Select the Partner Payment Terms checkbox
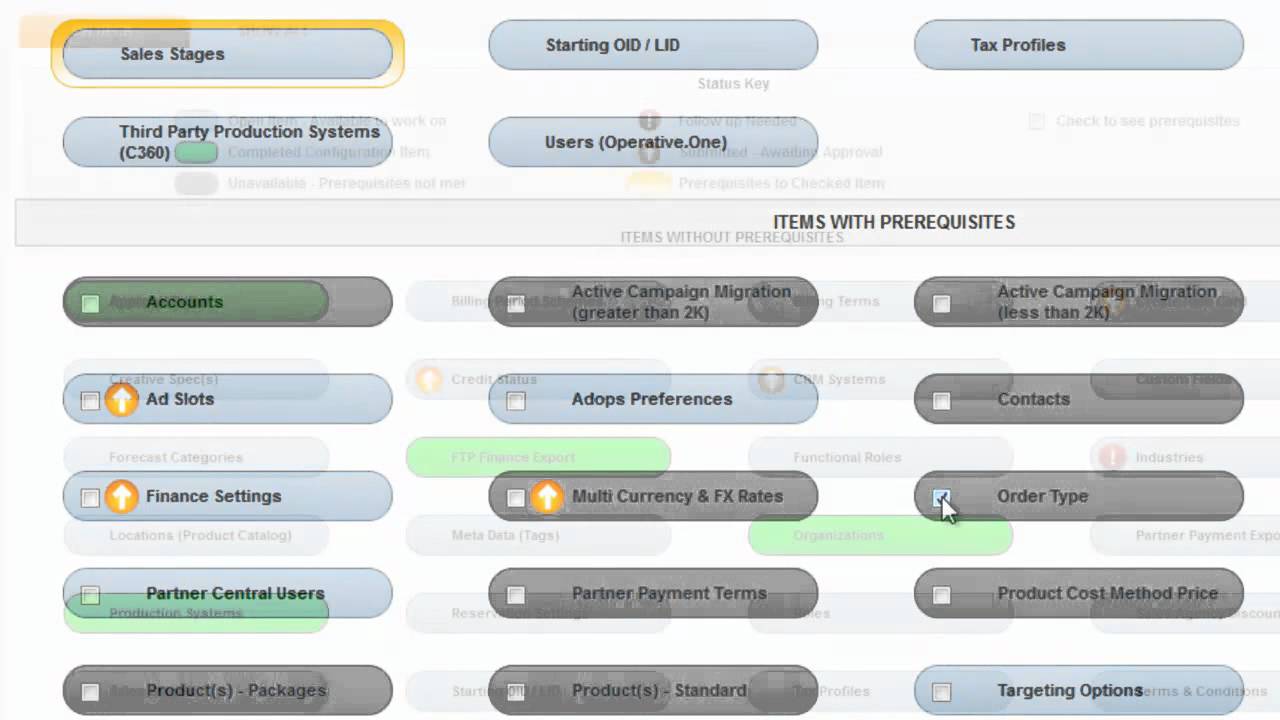 coord(516,595)
